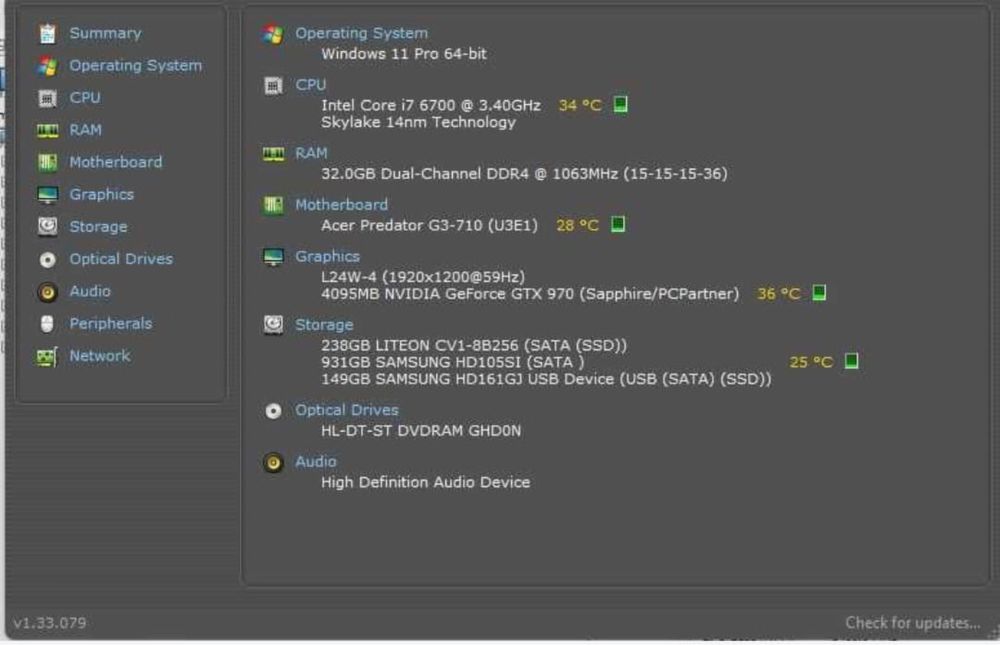
Task: Click the 931GB SAMSUNG HD105SI drive line
Action: coord(453,362)
